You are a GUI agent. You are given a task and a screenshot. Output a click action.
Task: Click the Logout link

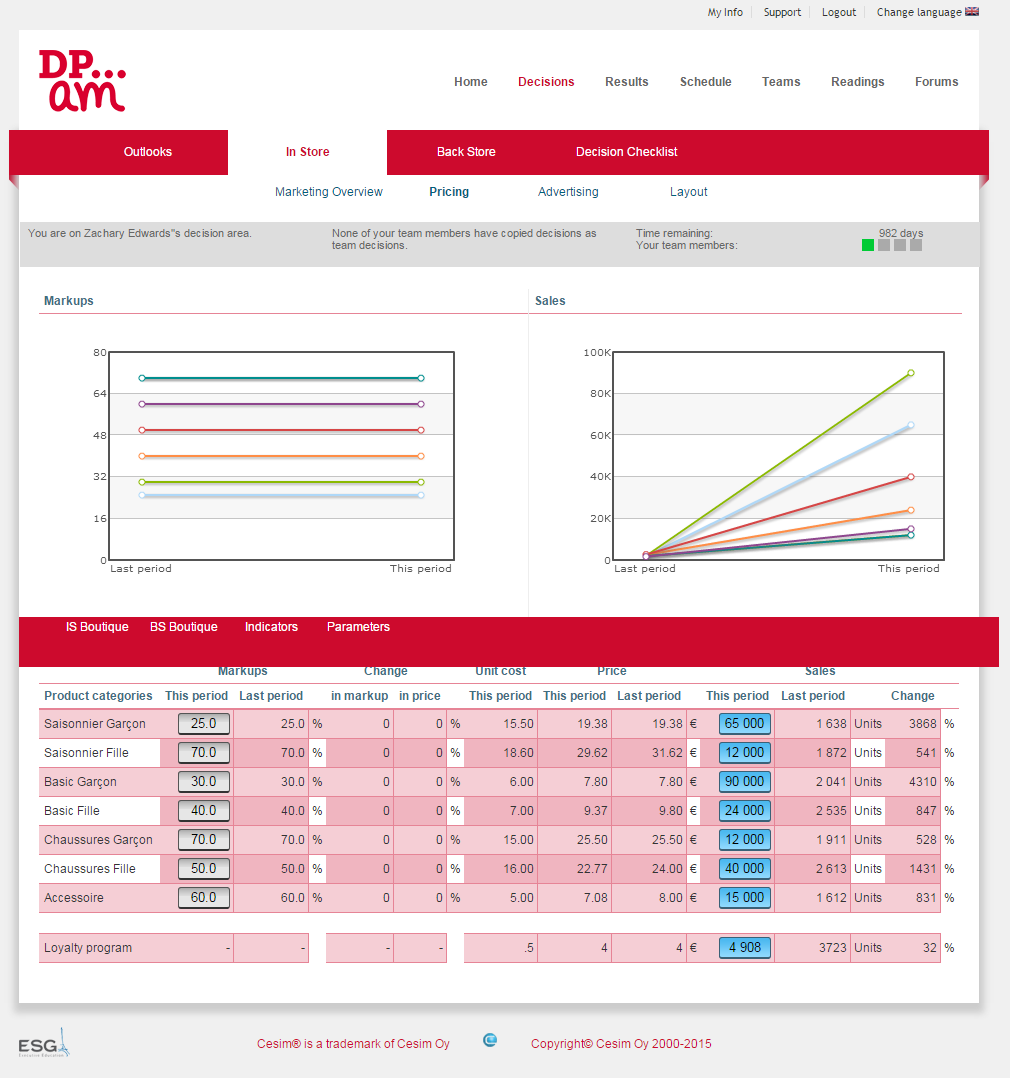coord(839,13)
